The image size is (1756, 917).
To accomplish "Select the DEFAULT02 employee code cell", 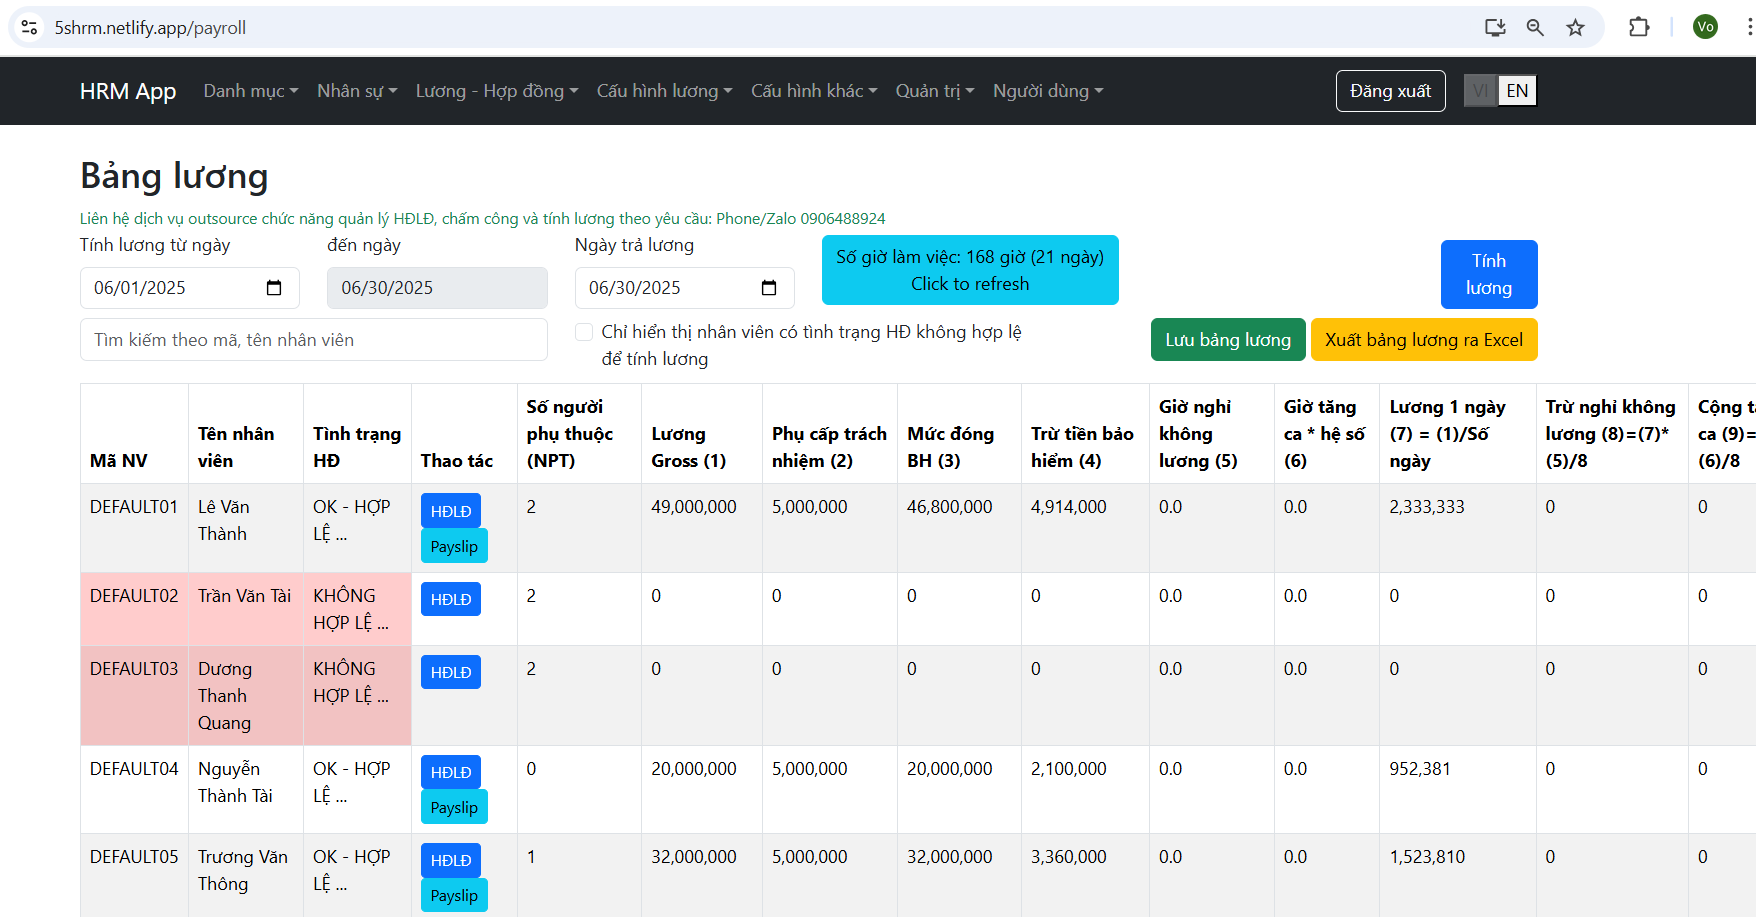I will tap(134, 609).
